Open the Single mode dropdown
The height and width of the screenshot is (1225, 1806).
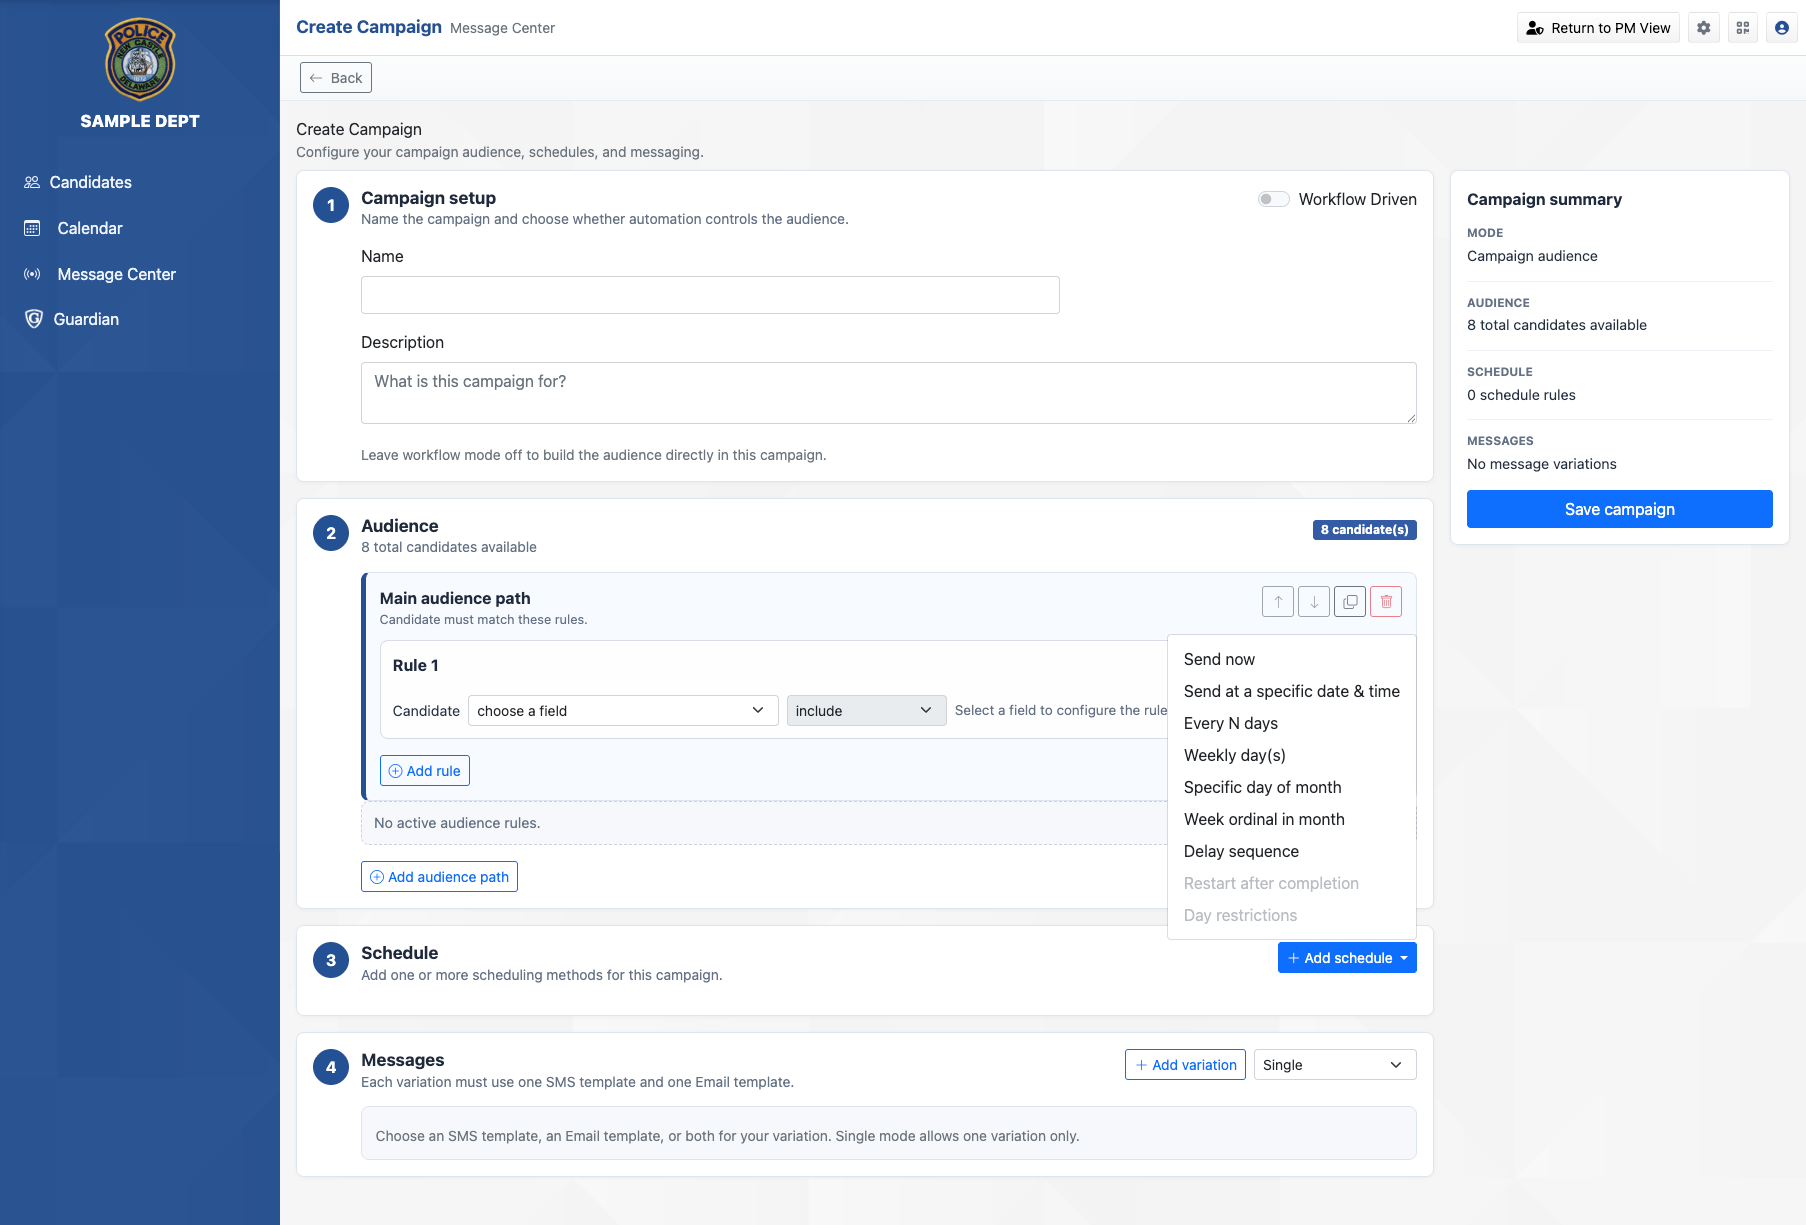1335,1065
